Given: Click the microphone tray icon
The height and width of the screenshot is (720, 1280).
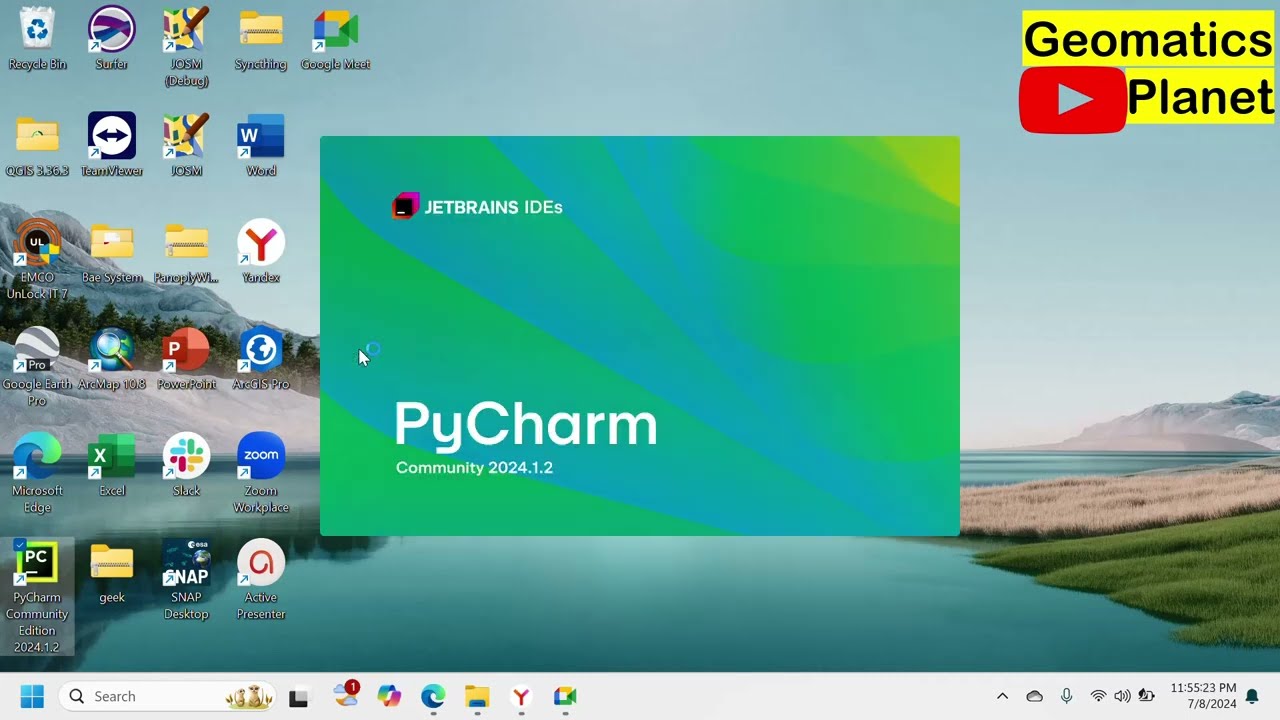Looking at the screenshot, I should (x=1067, y=696).
